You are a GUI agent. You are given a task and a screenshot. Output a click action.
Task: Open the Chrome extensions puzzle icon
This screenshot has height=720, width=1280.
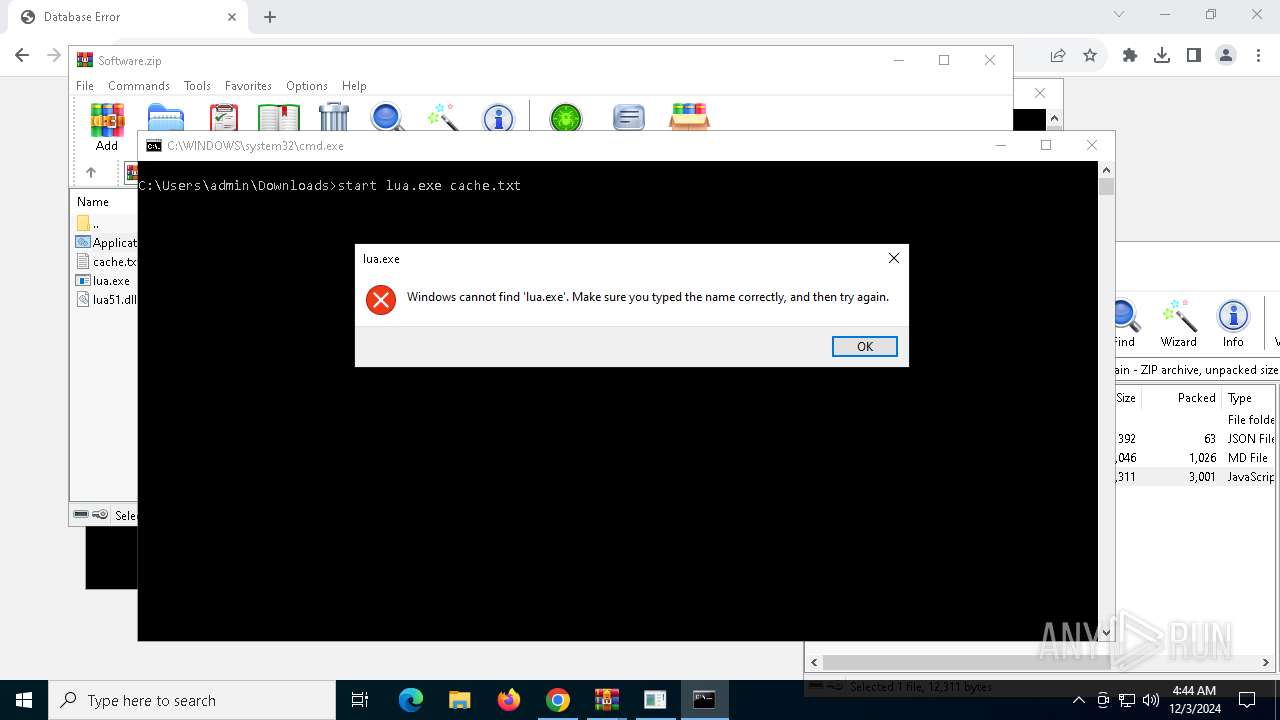[1130, 56]
